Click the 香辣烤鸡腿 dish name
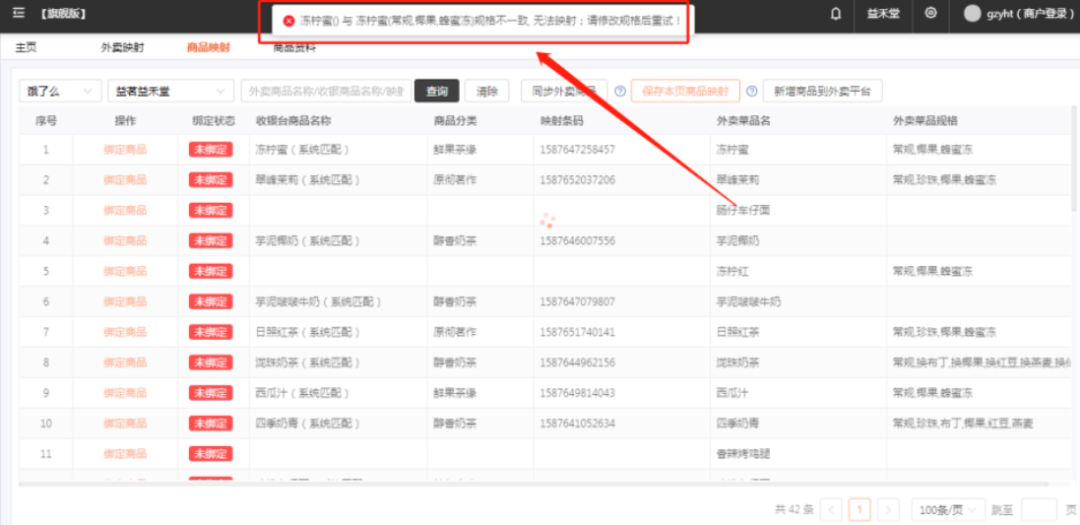1080x525 pixels. click(743, 453)
